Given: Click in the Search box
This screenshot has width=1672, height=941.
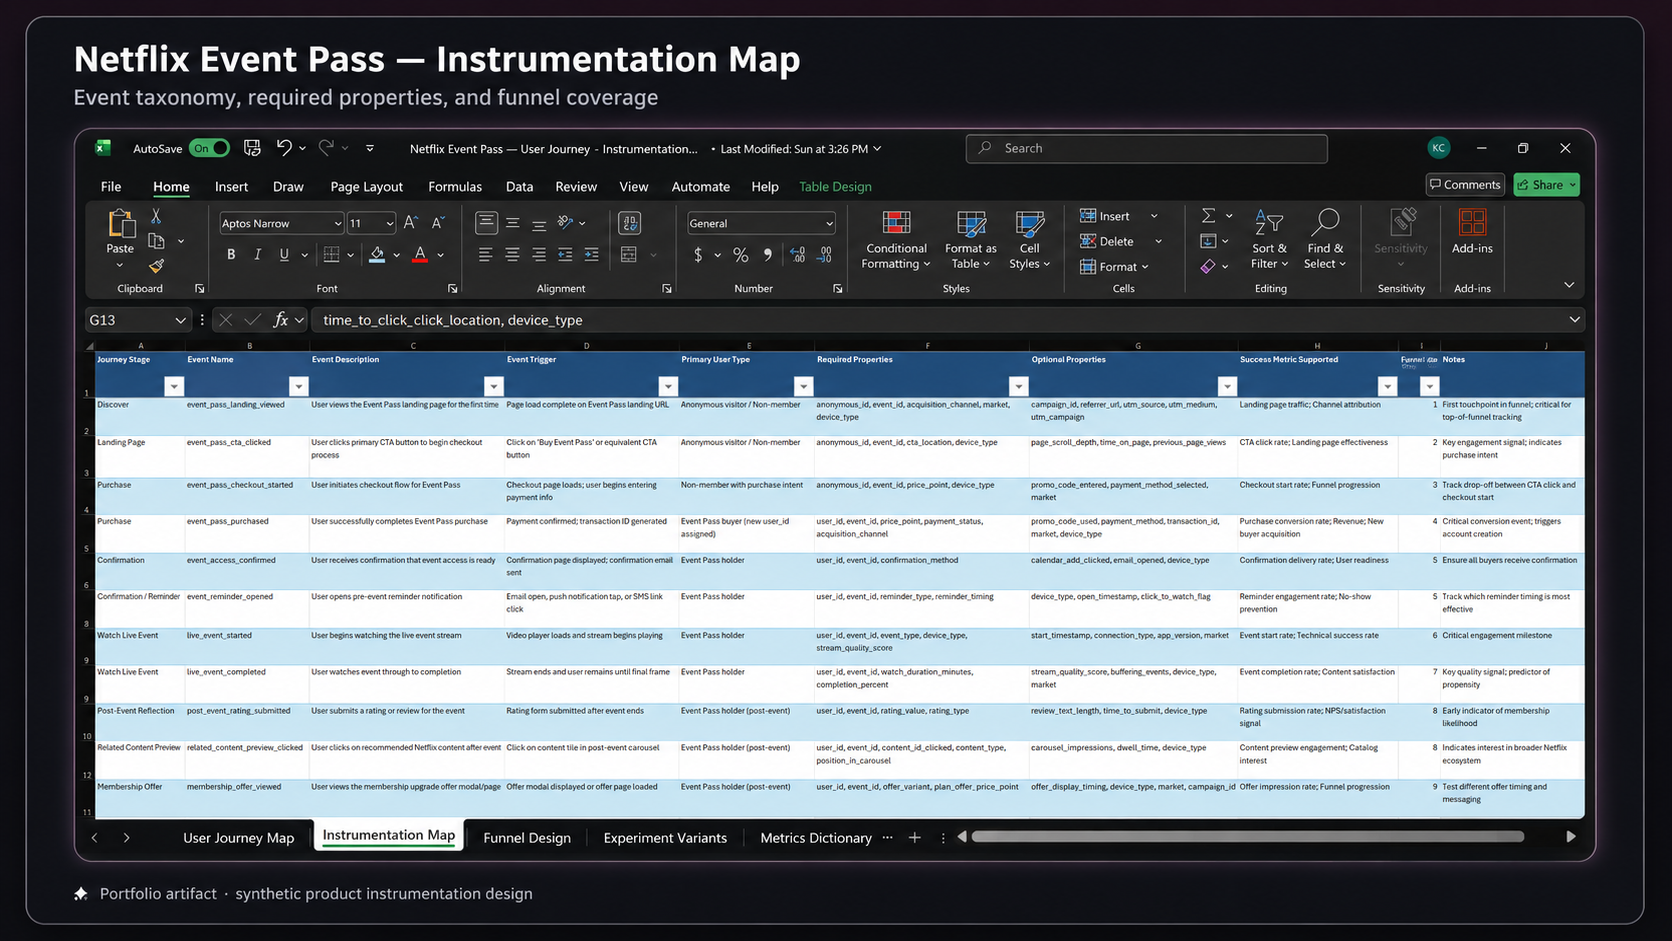Looking at the screenshot, I should 1146,148.
